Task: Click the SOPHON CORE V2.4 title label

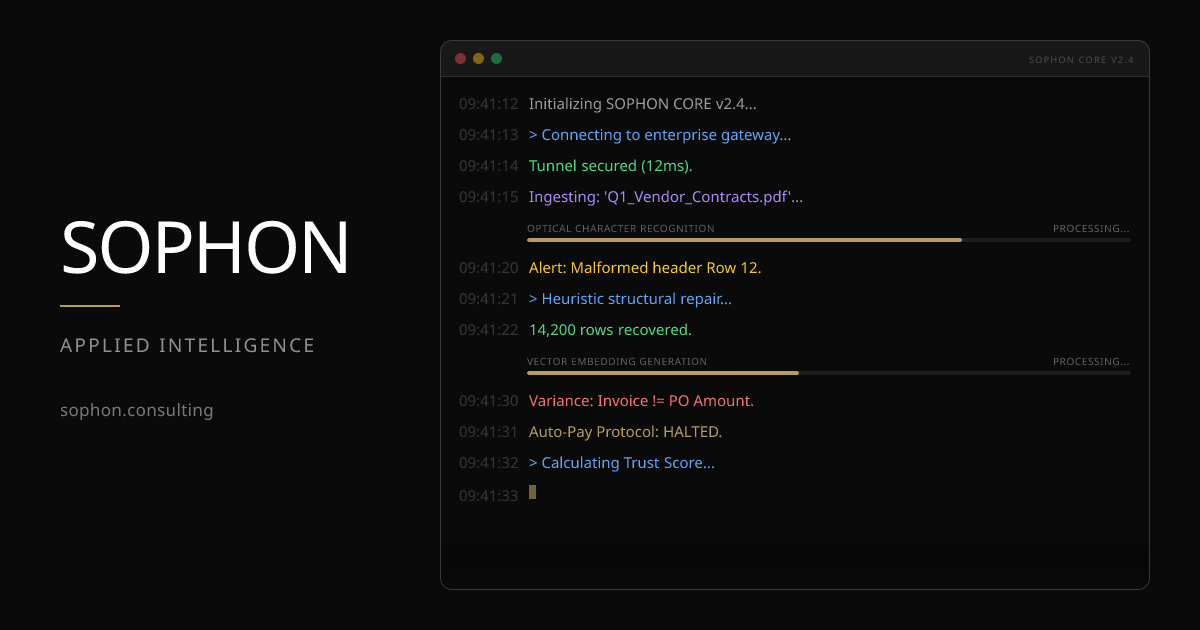Action: tap(1081, 60)
